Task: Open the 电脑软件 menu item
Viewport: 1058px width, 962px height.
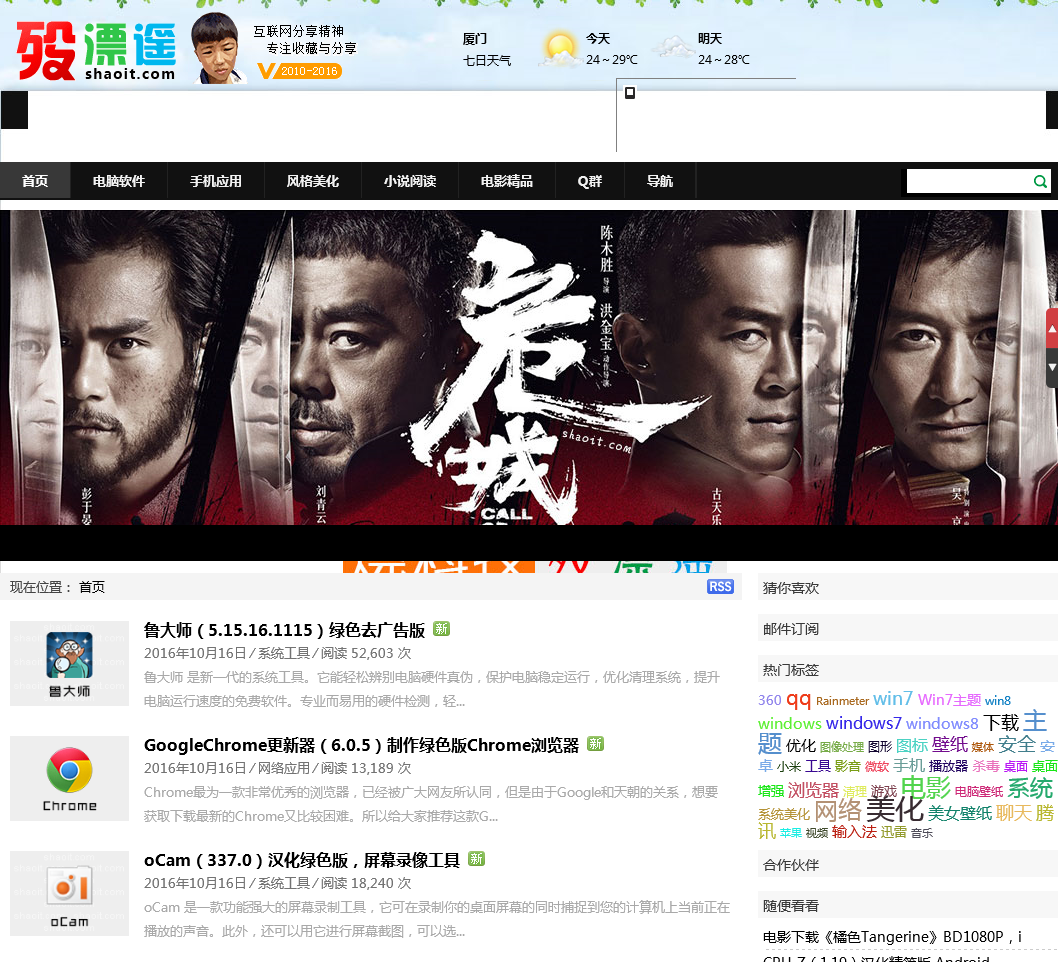Action: 119,181
